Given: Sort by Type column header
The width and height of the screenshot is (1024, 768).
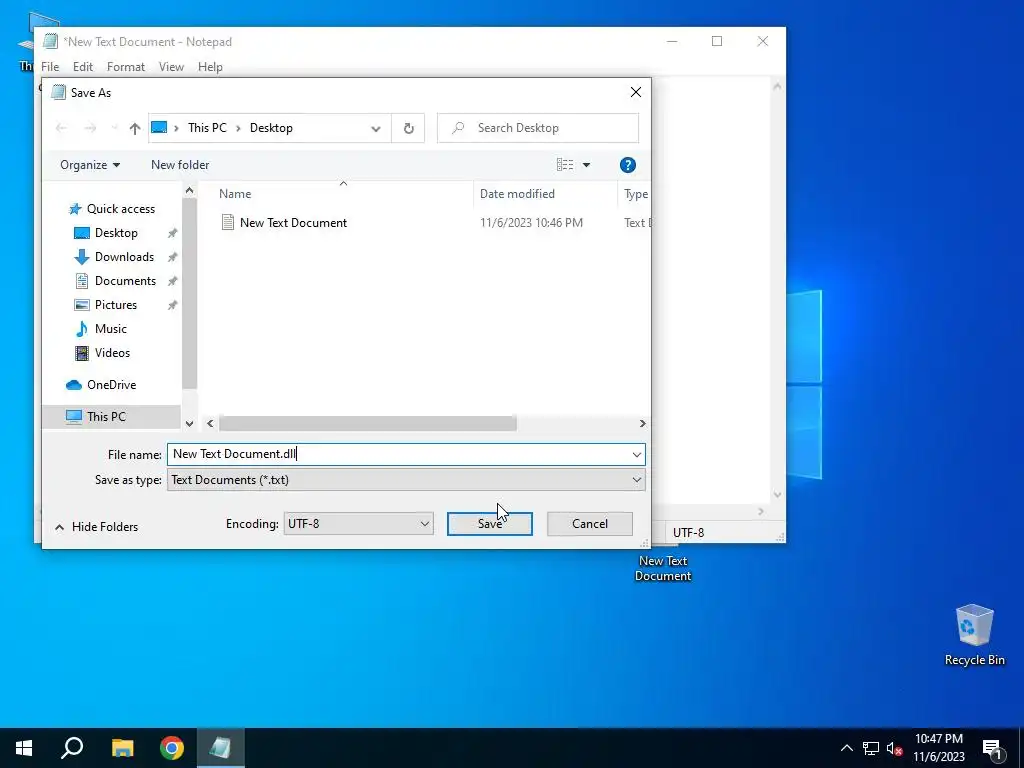Looking at the screenshot, I should (636, 194).
